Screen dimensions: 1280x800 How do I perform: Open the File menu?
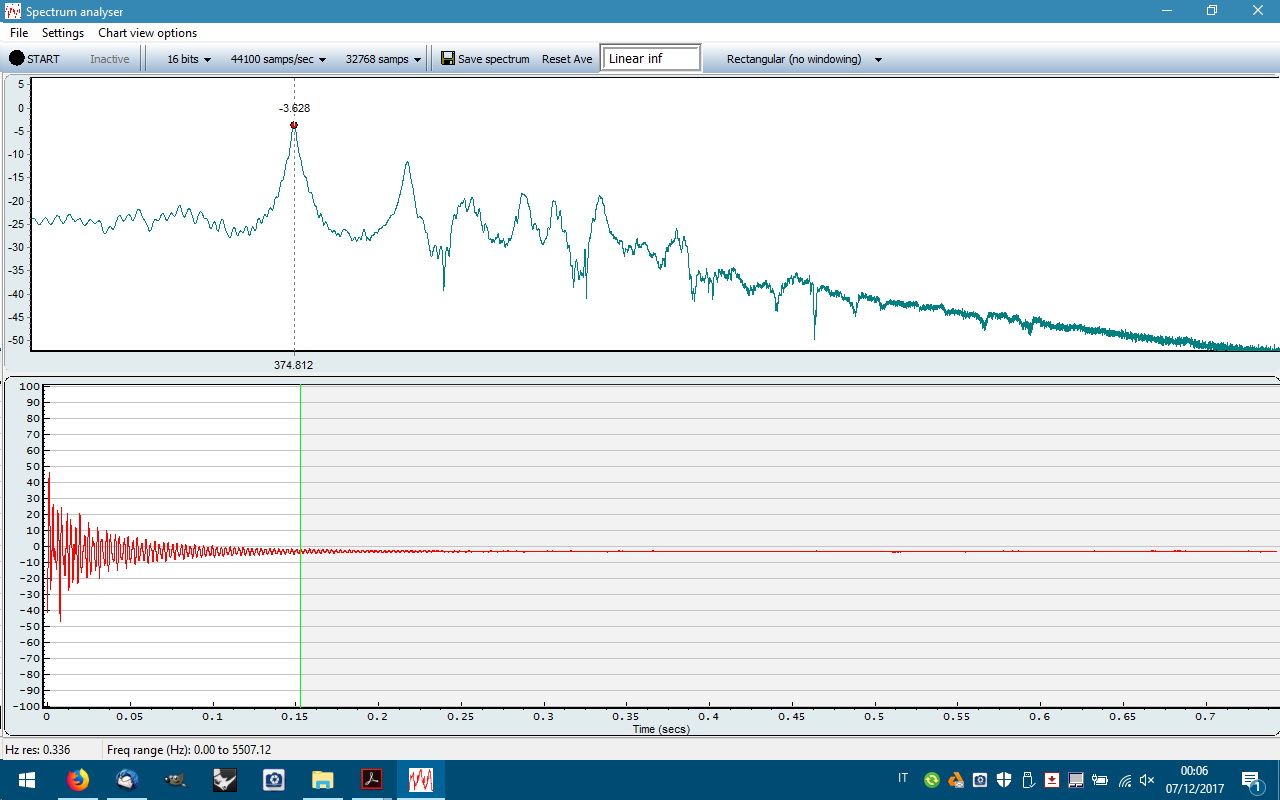click(x=19, y=33)
